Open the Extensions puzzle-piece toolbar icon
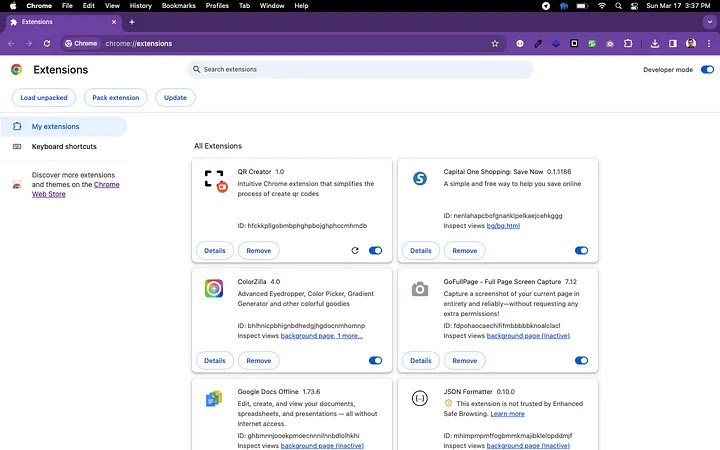 (x=628, y=43)
